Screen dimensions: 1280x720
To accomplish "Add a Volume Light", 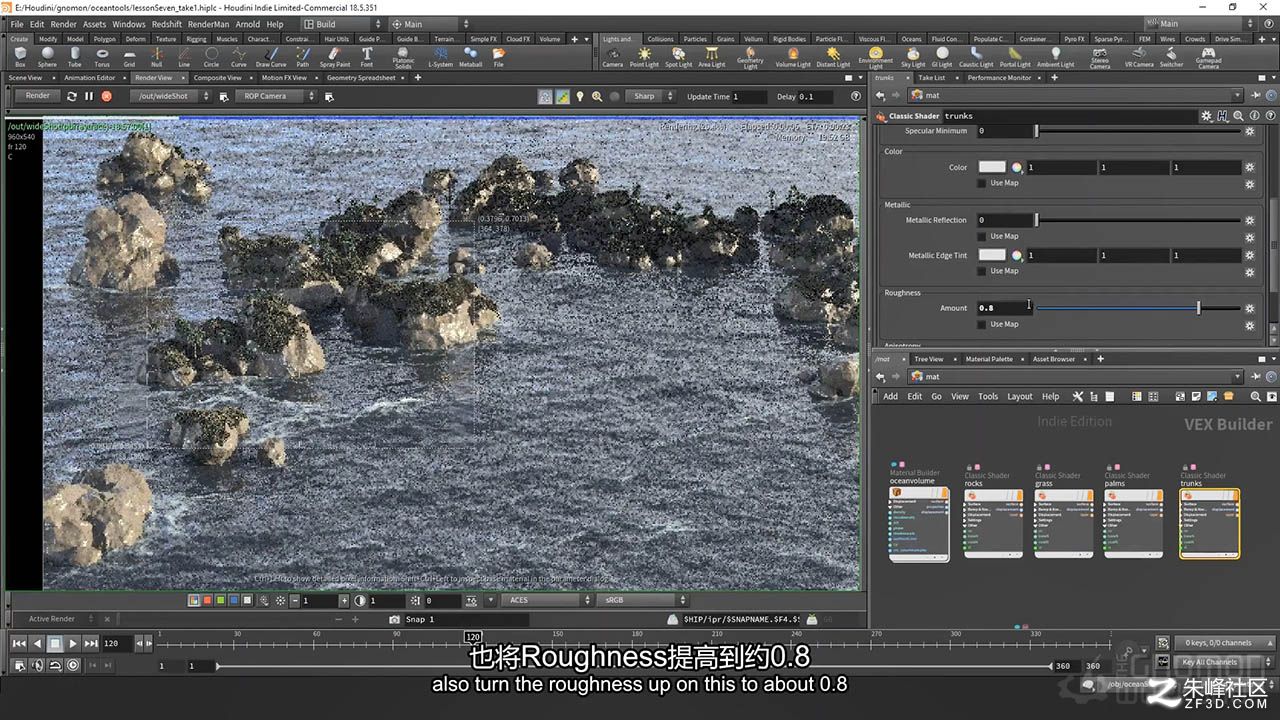I will tap(793, 57).
